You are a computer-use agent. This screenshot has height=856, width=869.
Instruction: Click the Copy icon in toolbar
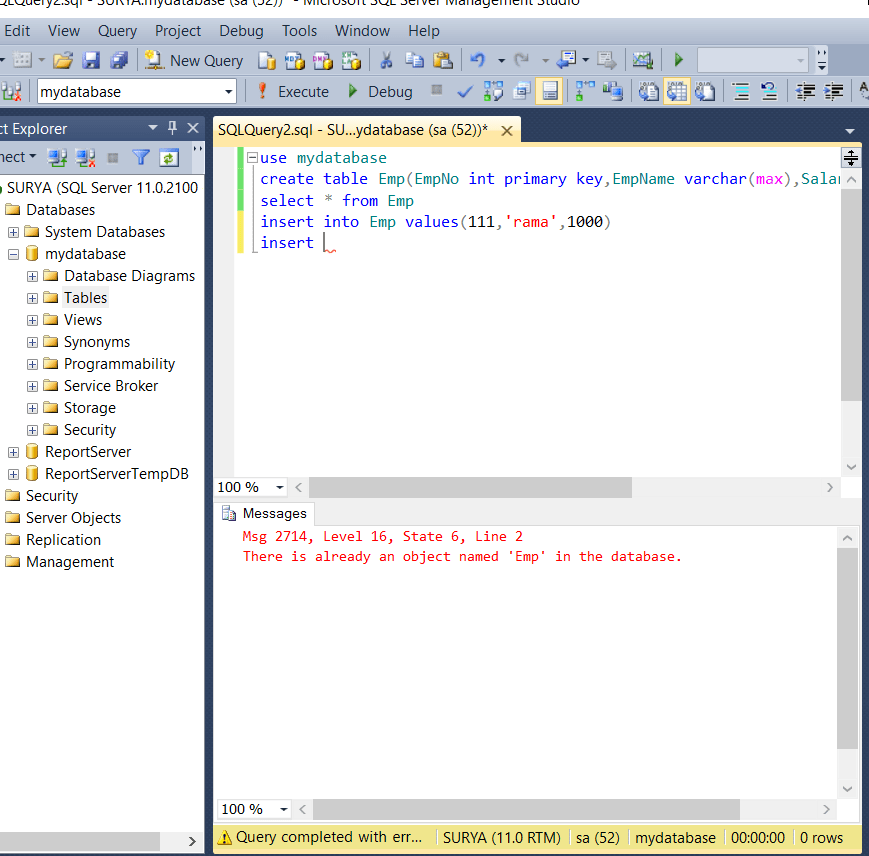414,60
